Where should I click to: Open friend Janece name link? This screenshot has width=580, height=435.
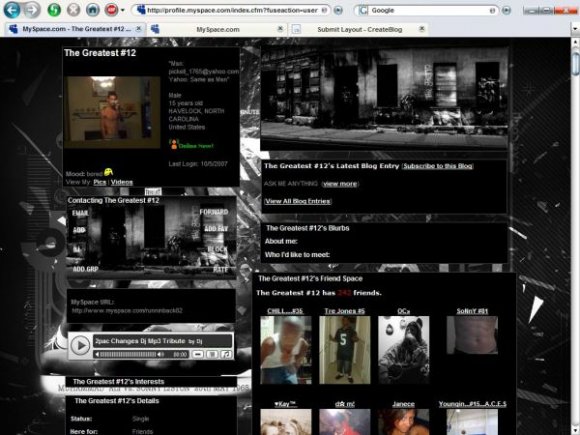point(403,404)
